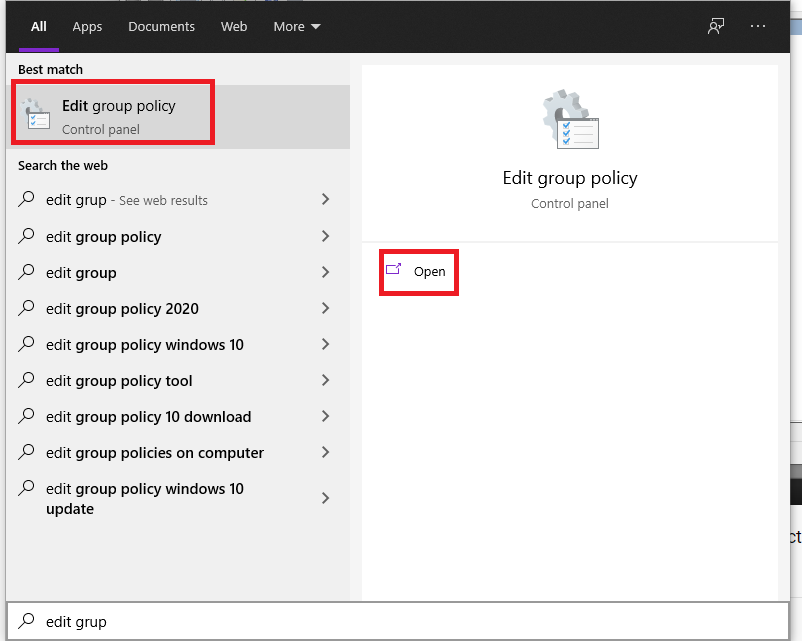Click the search text field containing 'edit grup'
Screen dimensions: 802x641
pos(400,621)
